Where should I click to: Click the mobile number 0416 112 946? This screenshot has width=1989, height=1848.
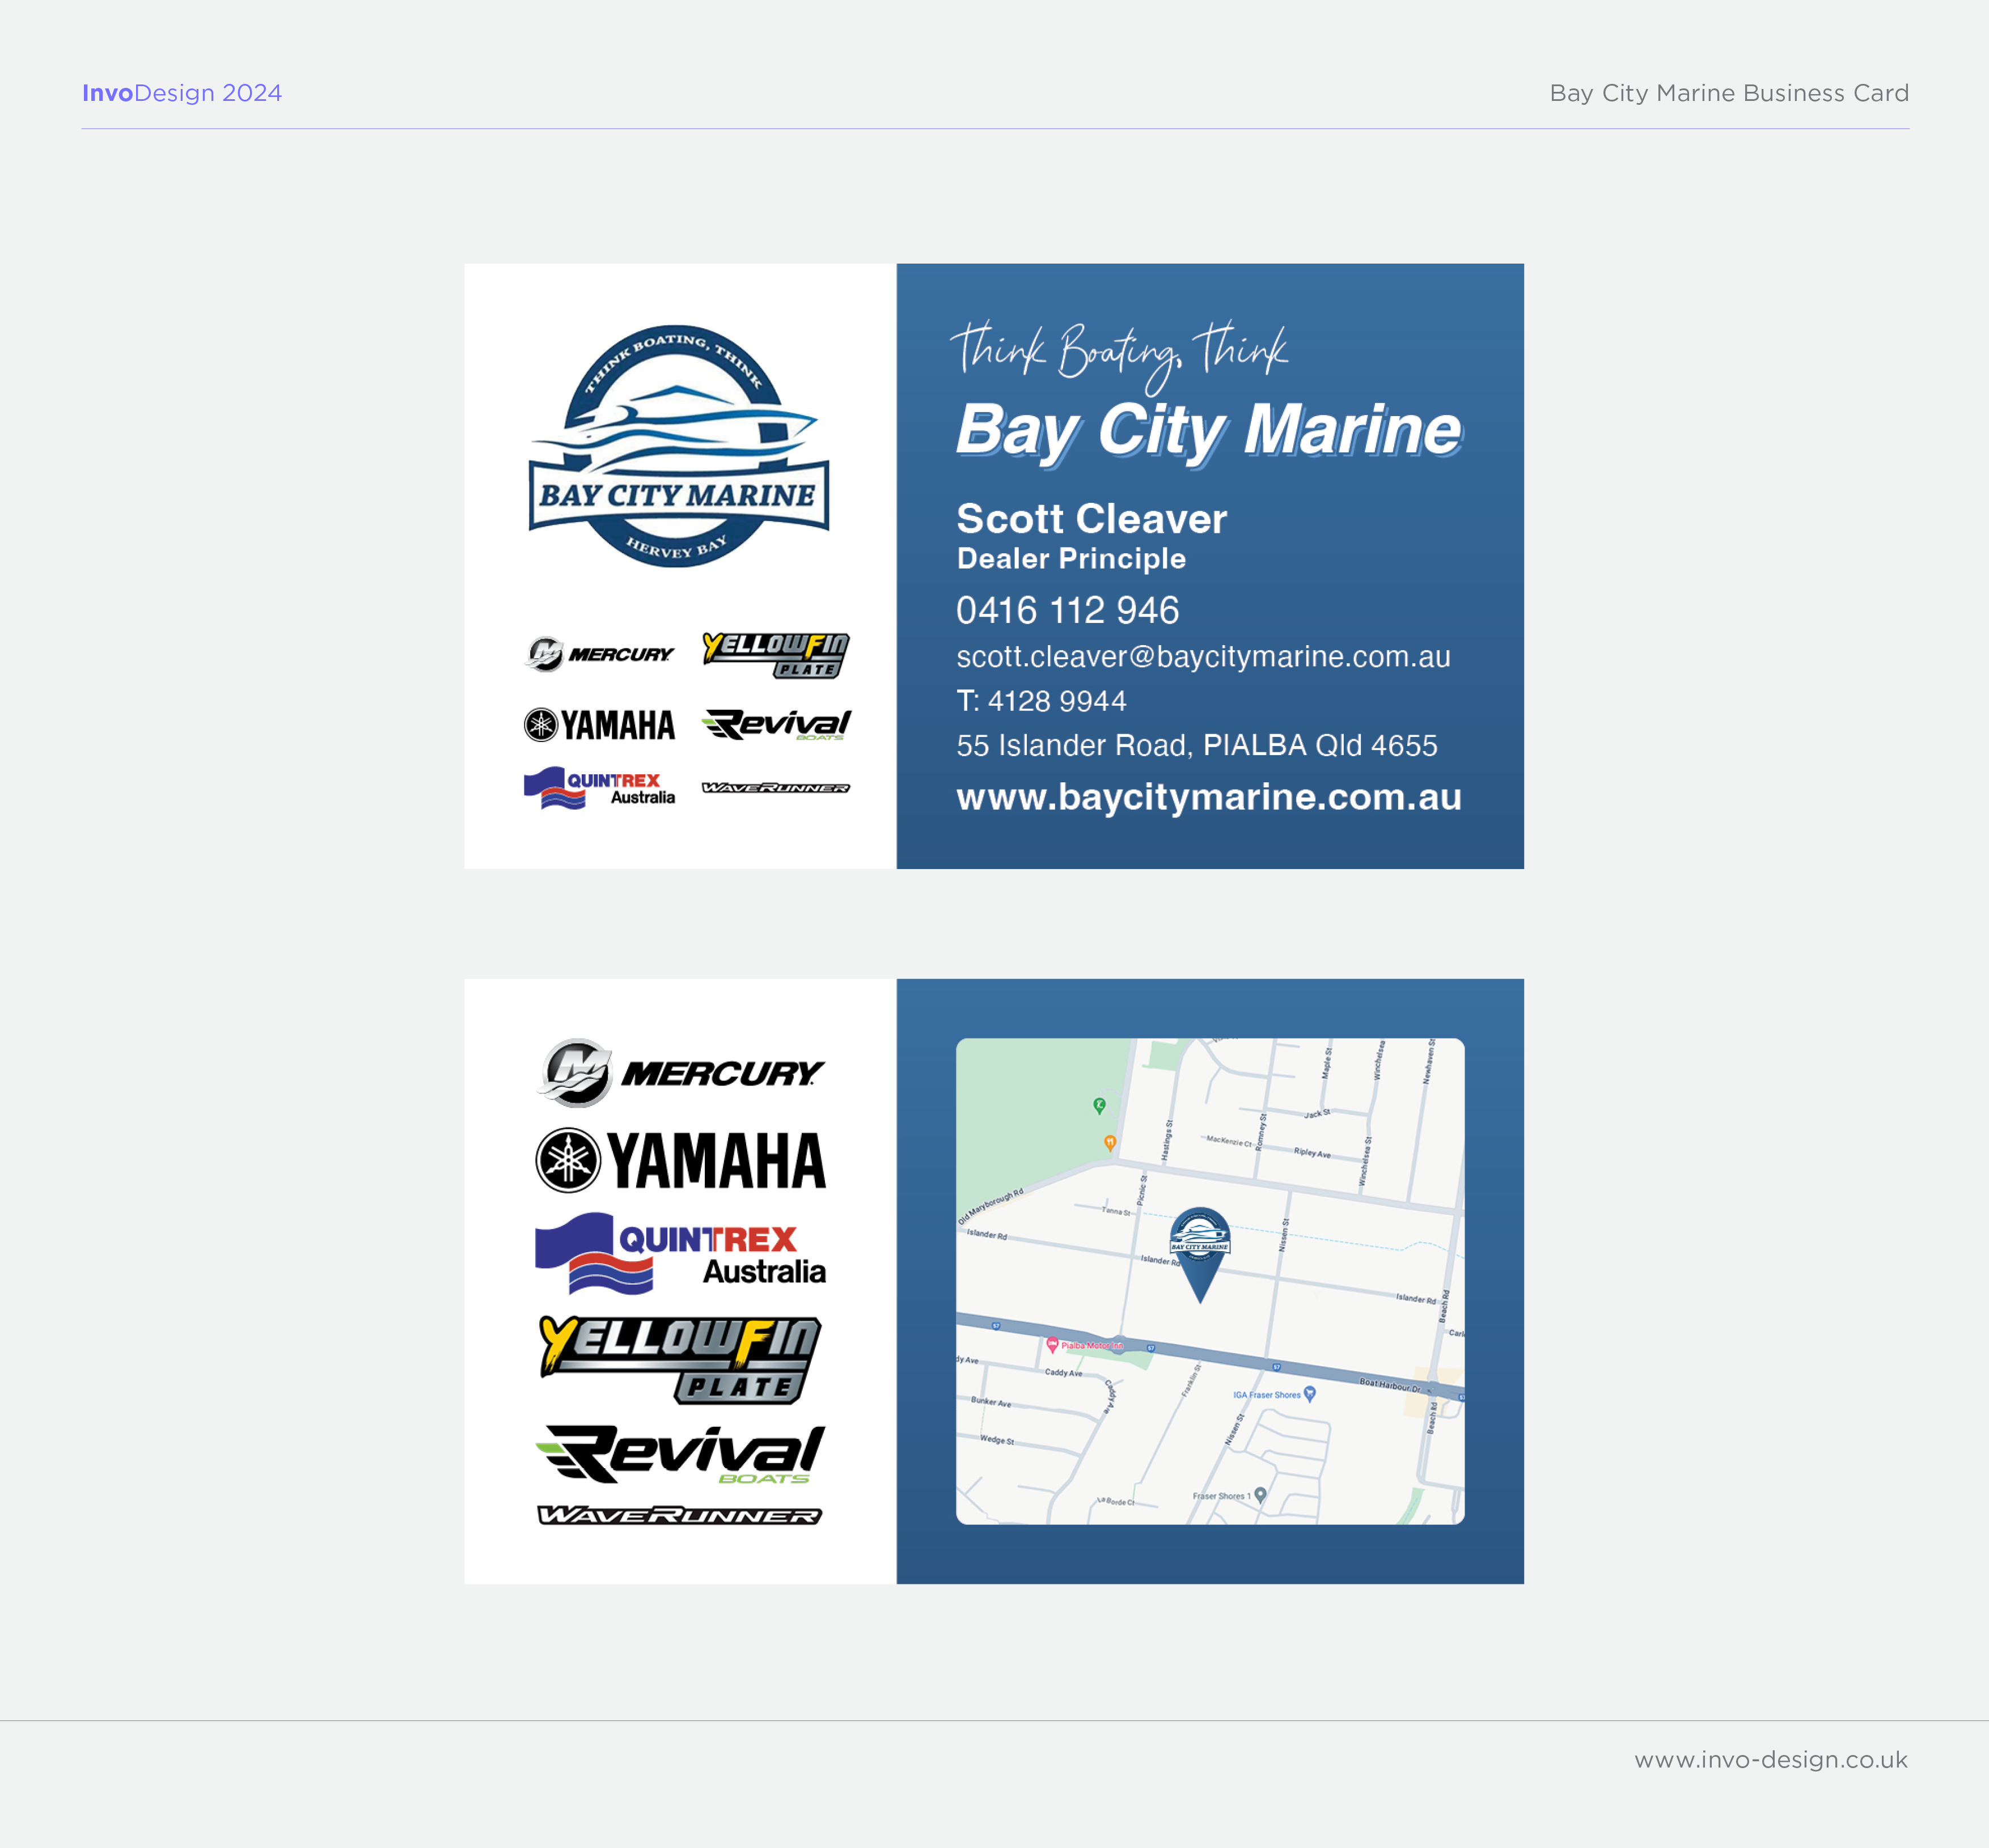click(x=1068, y=610)
